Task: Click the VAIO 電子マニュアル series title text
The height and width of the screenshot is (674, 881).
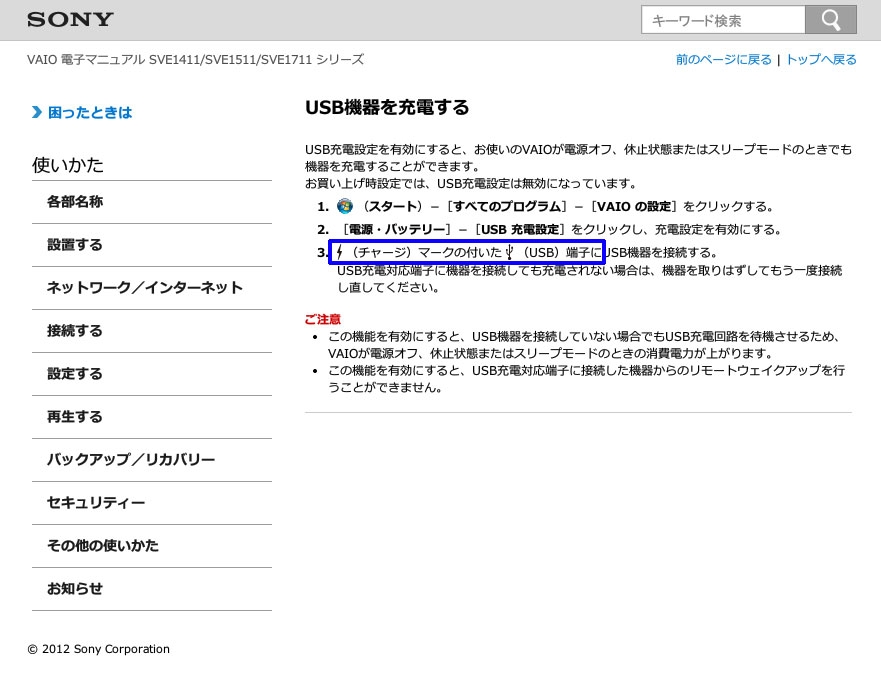Action: pos(196,60)
